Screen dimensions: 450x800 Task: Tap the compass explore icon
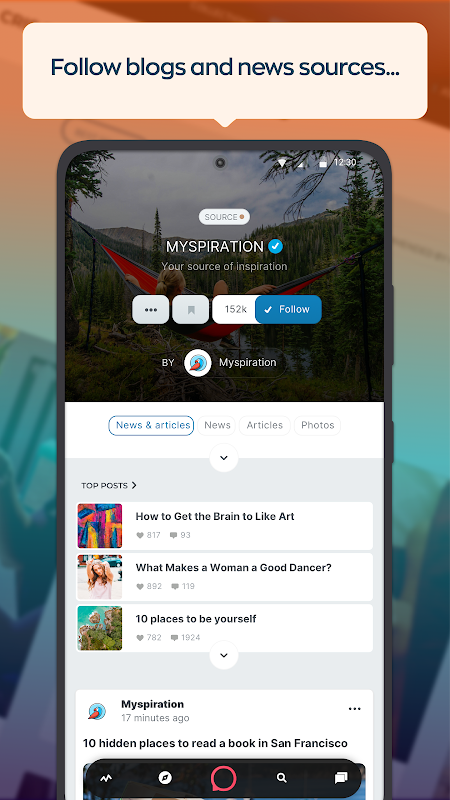point(165,778)
